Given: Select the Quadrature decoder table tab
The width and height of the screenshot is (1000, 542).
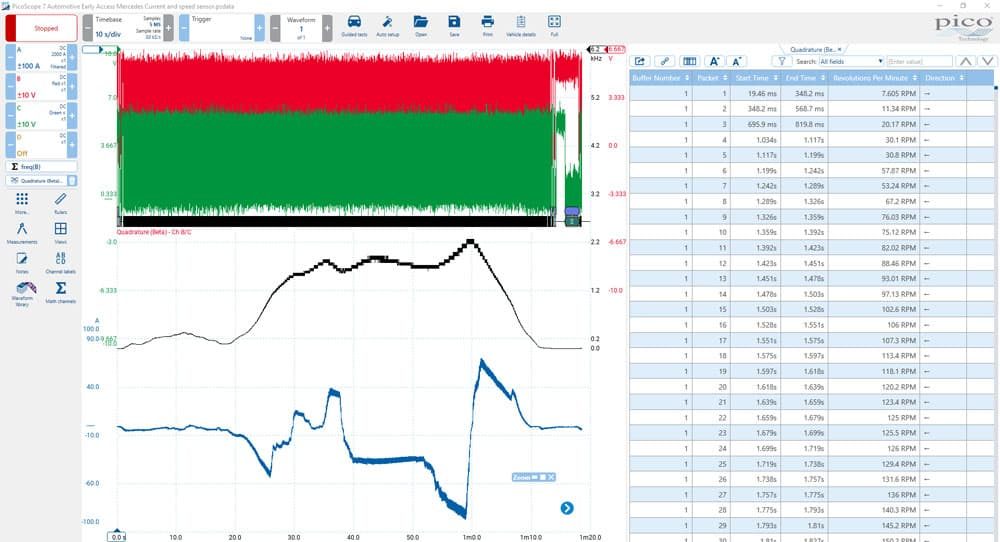Looking at the screenshot, I should [x=811, y=49].
